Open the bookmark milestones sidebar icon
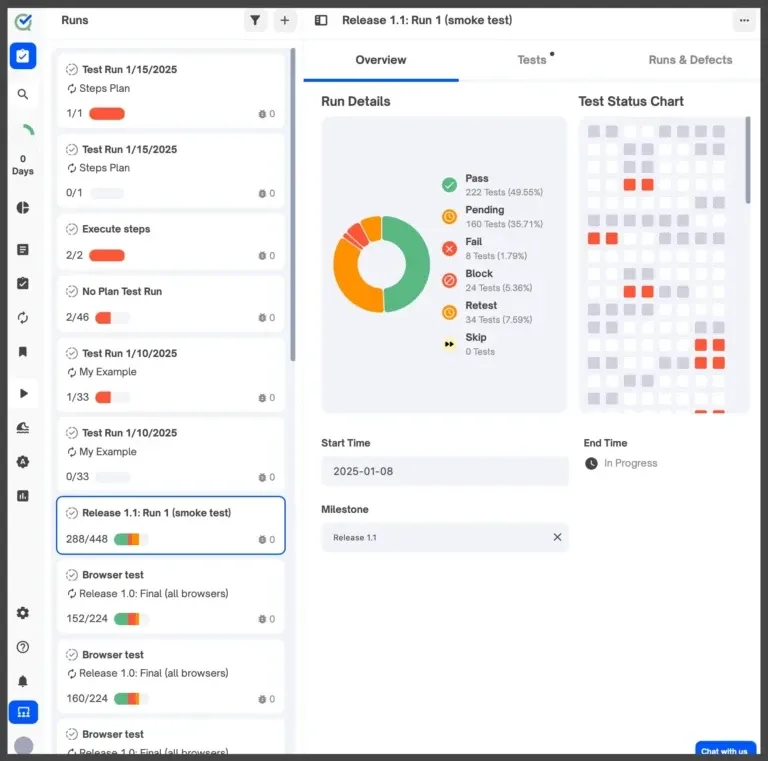Viewport: 768px width, 761px height. pos(23,352)
